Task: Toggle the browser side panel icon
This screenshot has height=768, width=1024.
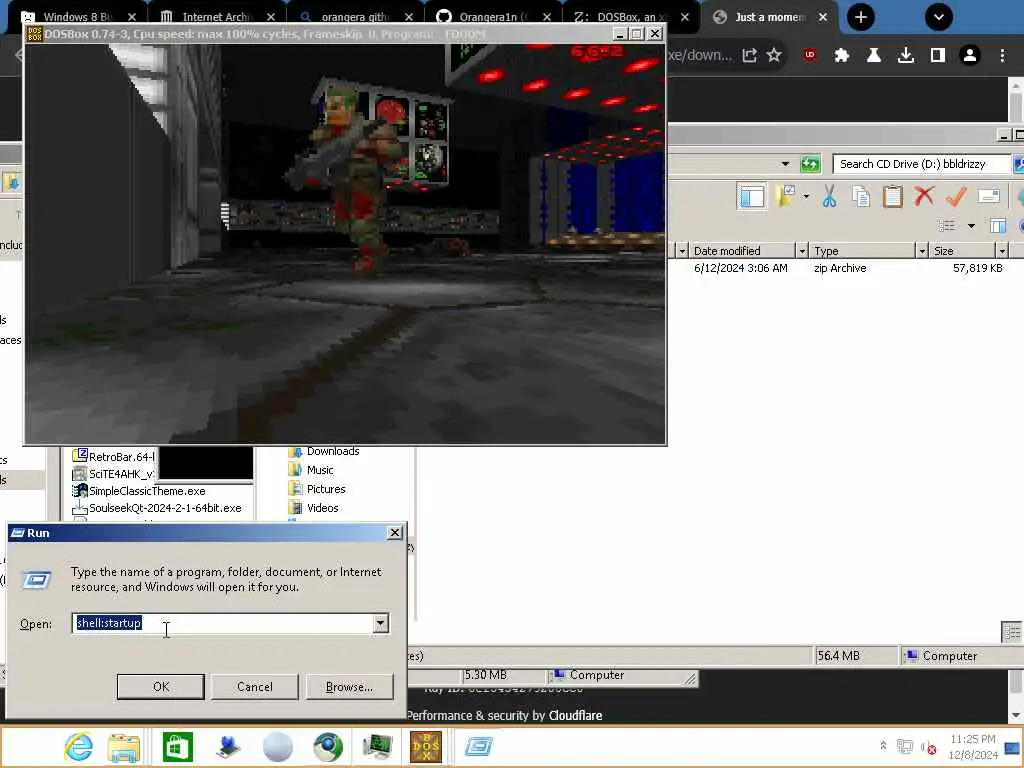Action: 938,56
